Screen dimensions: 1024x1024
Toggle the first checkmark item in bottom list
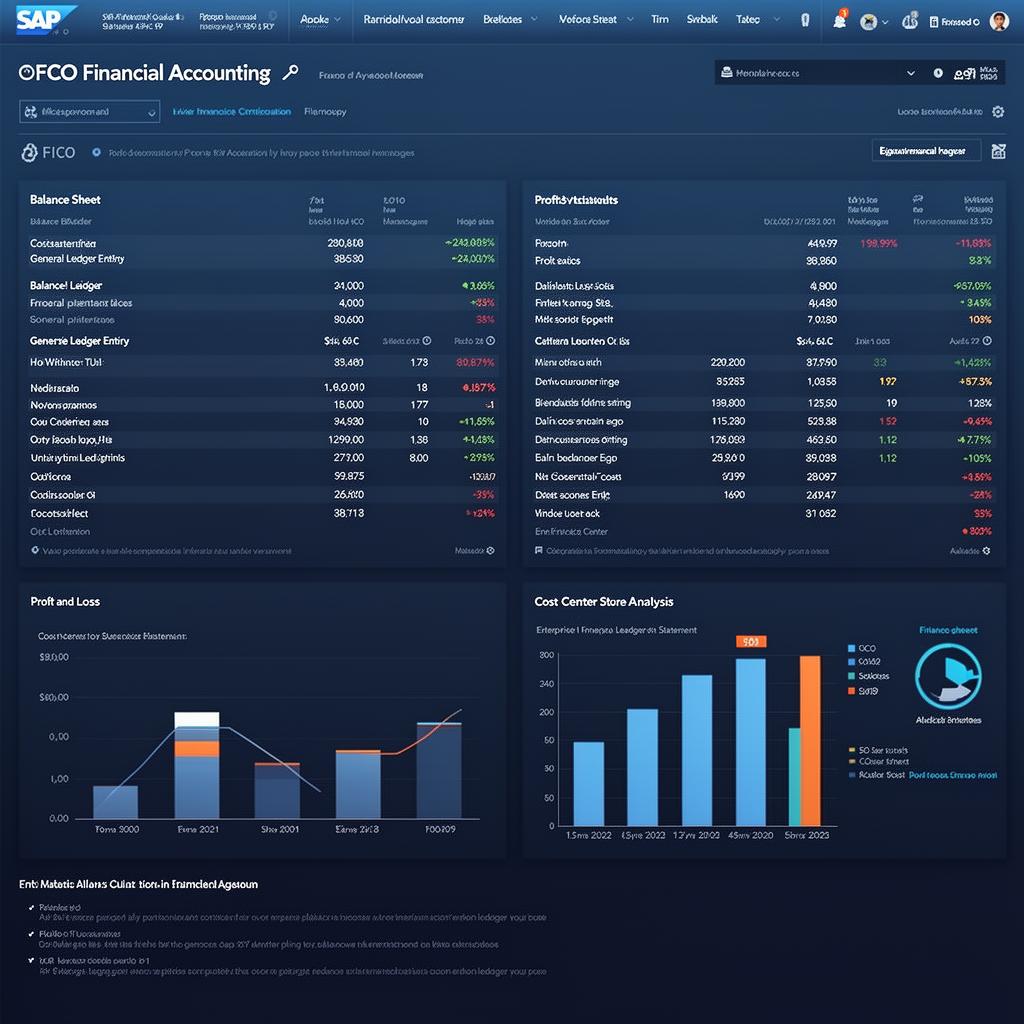point(31,908)
